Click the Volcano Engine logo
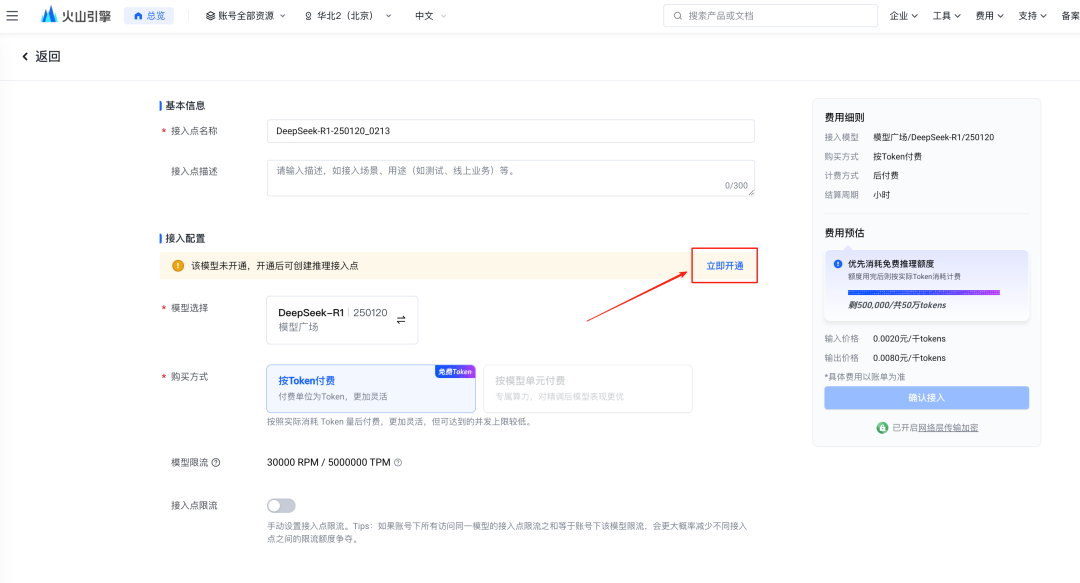 click(x=76, y=15)
